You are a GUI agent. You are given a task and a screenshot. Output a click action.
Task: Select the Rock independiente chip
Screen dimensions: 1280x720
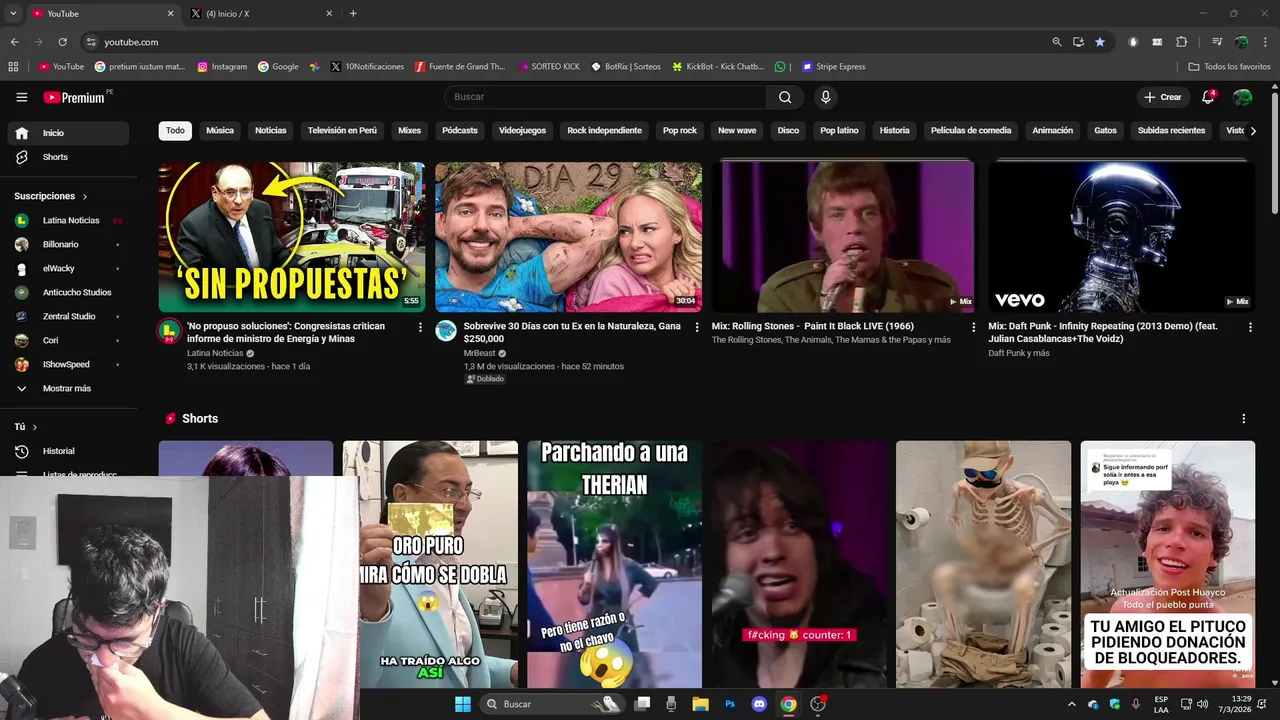(x=605, y=131)
